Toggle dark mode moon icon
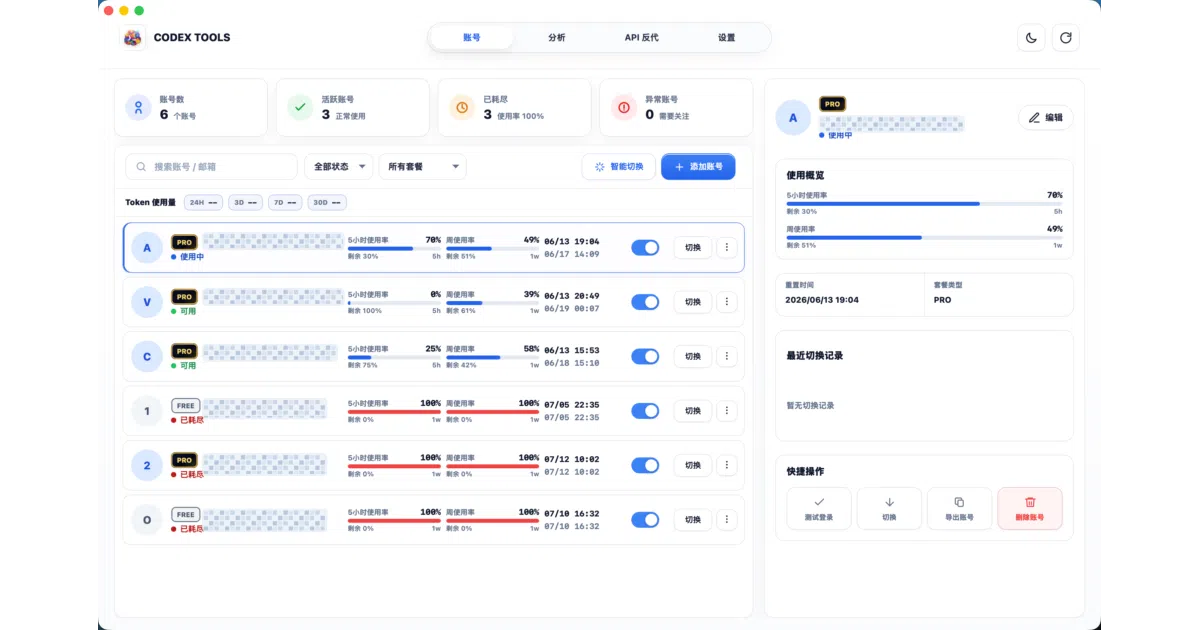 tap(1031, 38)
